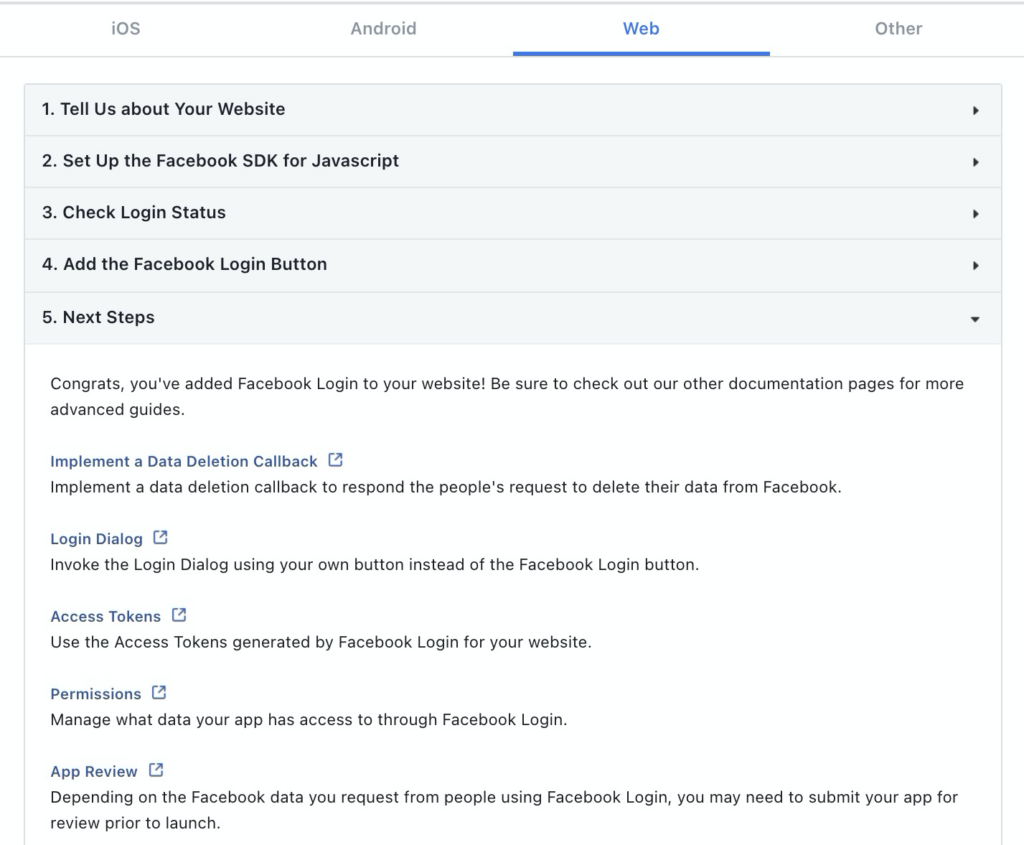1024x845 pixels.
Task: Click the external link icon beside Access Tokens
Action: [178, 615]
